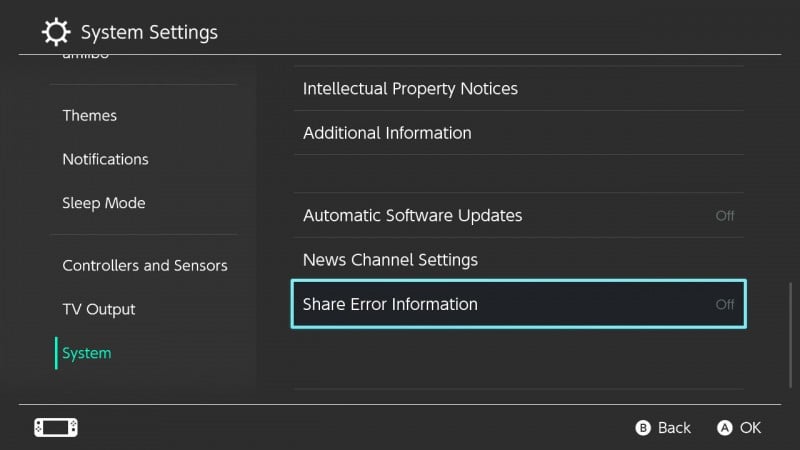Click the OK label in the footer
The height and width of the screenshot is (450, 800).
[751, 428]
